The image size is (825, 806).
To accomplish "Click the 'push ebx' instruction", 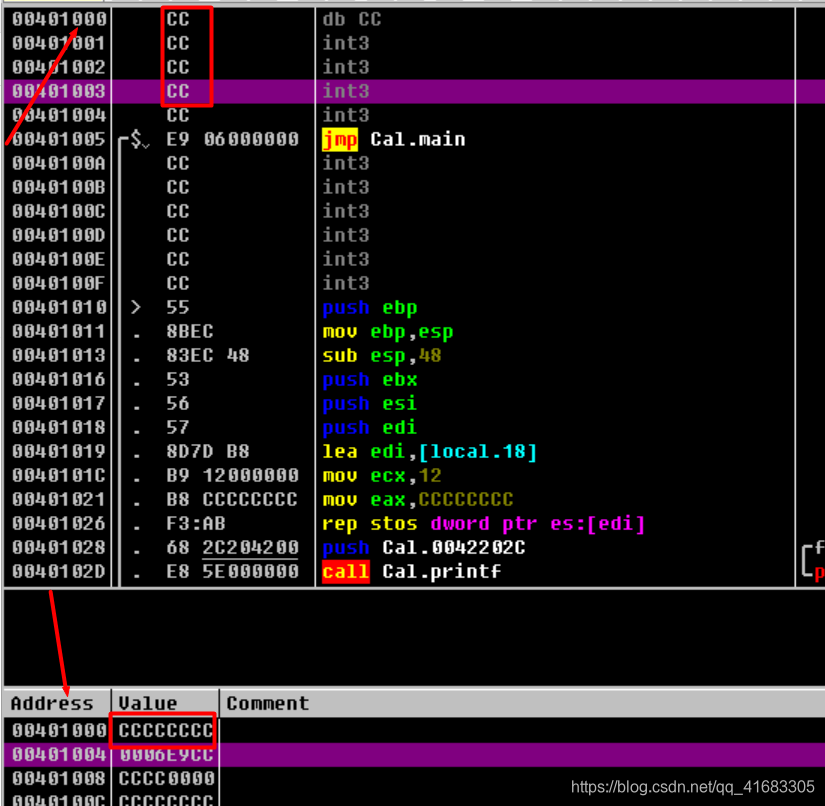I will tap(369, 380).
